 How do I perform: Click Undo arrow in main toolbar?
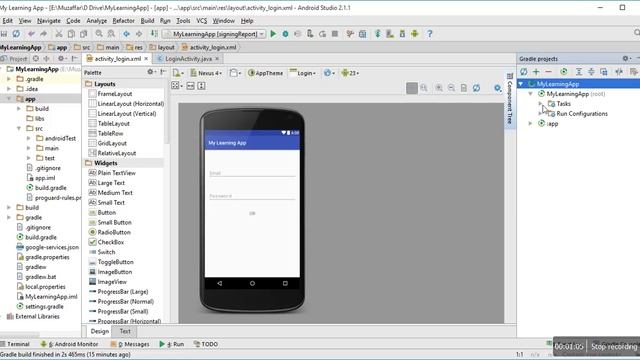point(31,34)
